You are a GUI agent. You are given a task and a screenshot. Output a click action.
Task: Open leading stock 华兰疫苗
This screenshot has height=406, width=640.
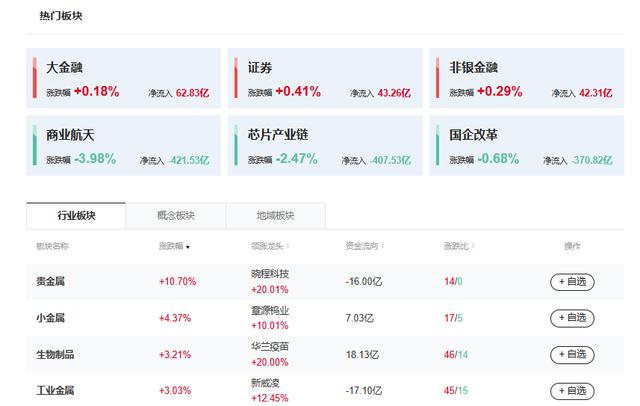pos(270,347)
